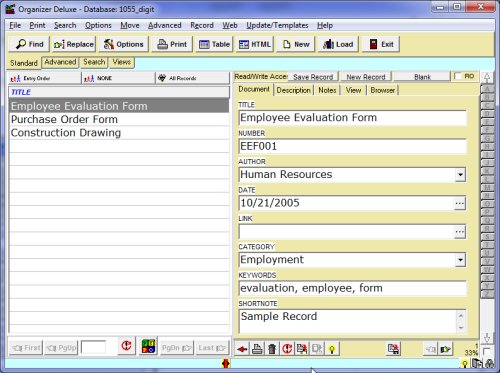Select the Views panel tab
The image size is (500, 373).
click(122, 62)
